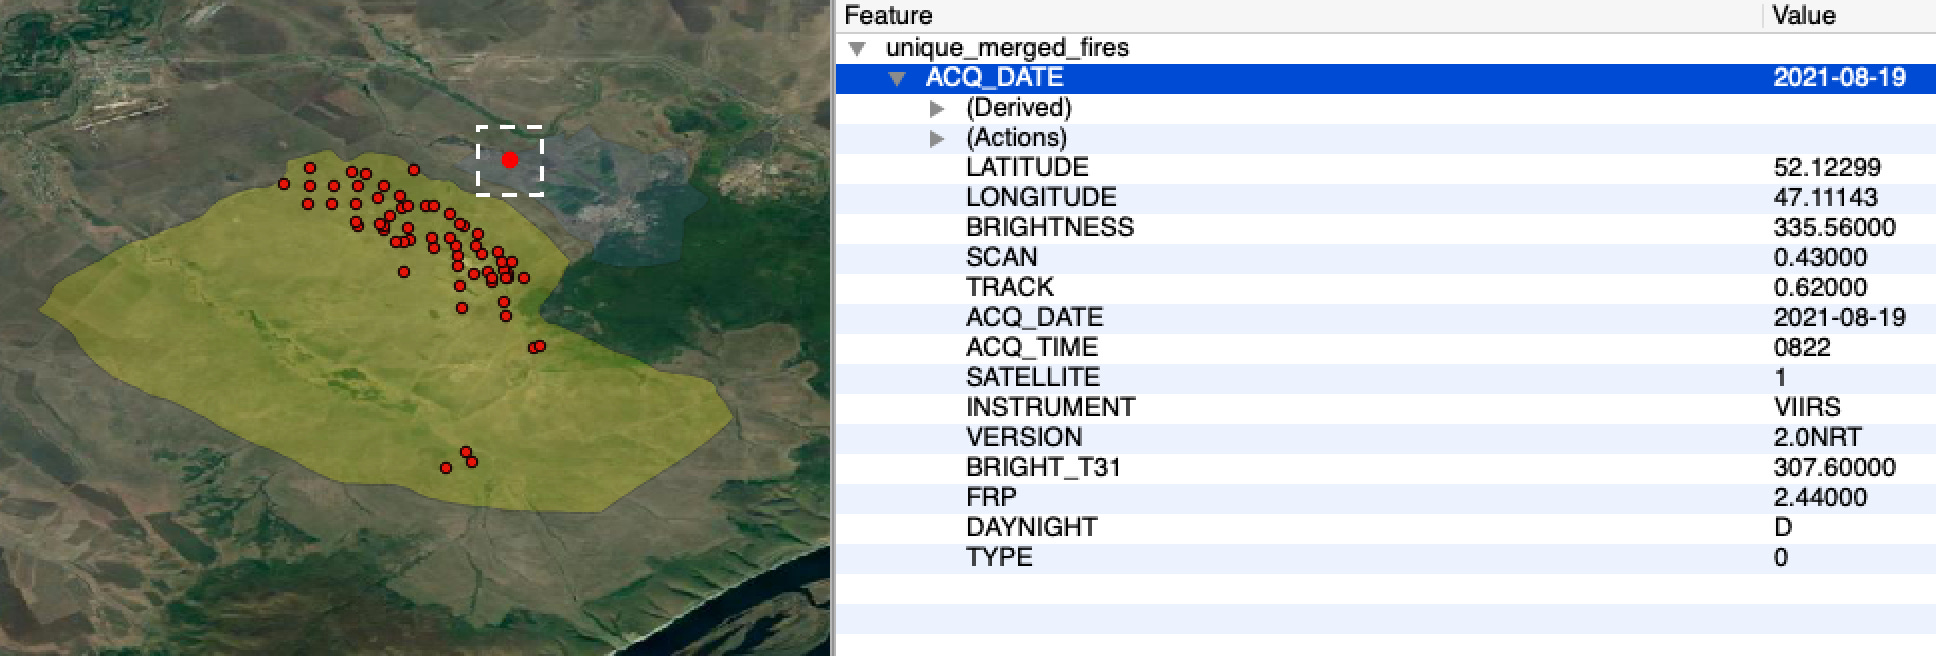The image size is (1936, 656).
Task: Select the unique_merged_fires layer row
Action: (1385, 48)
